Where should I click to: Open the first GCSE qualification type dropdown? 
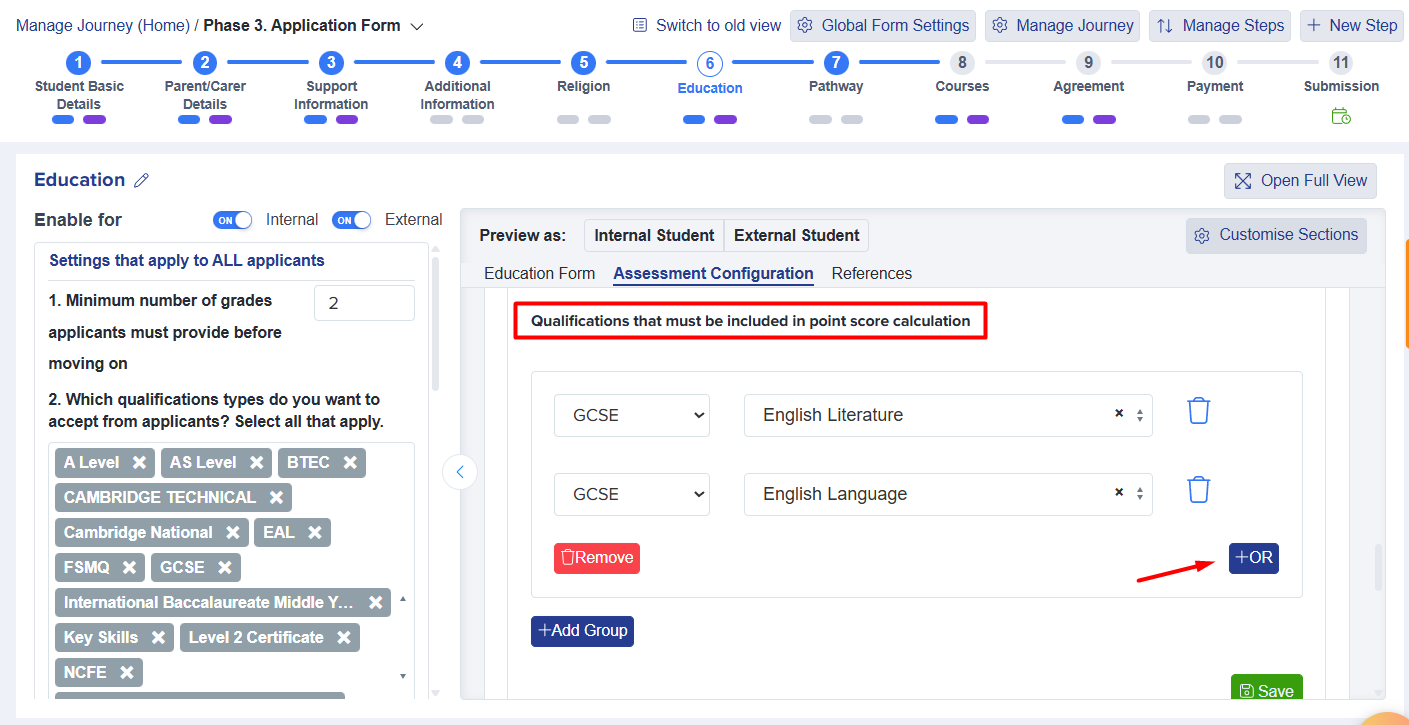(631, 415)
